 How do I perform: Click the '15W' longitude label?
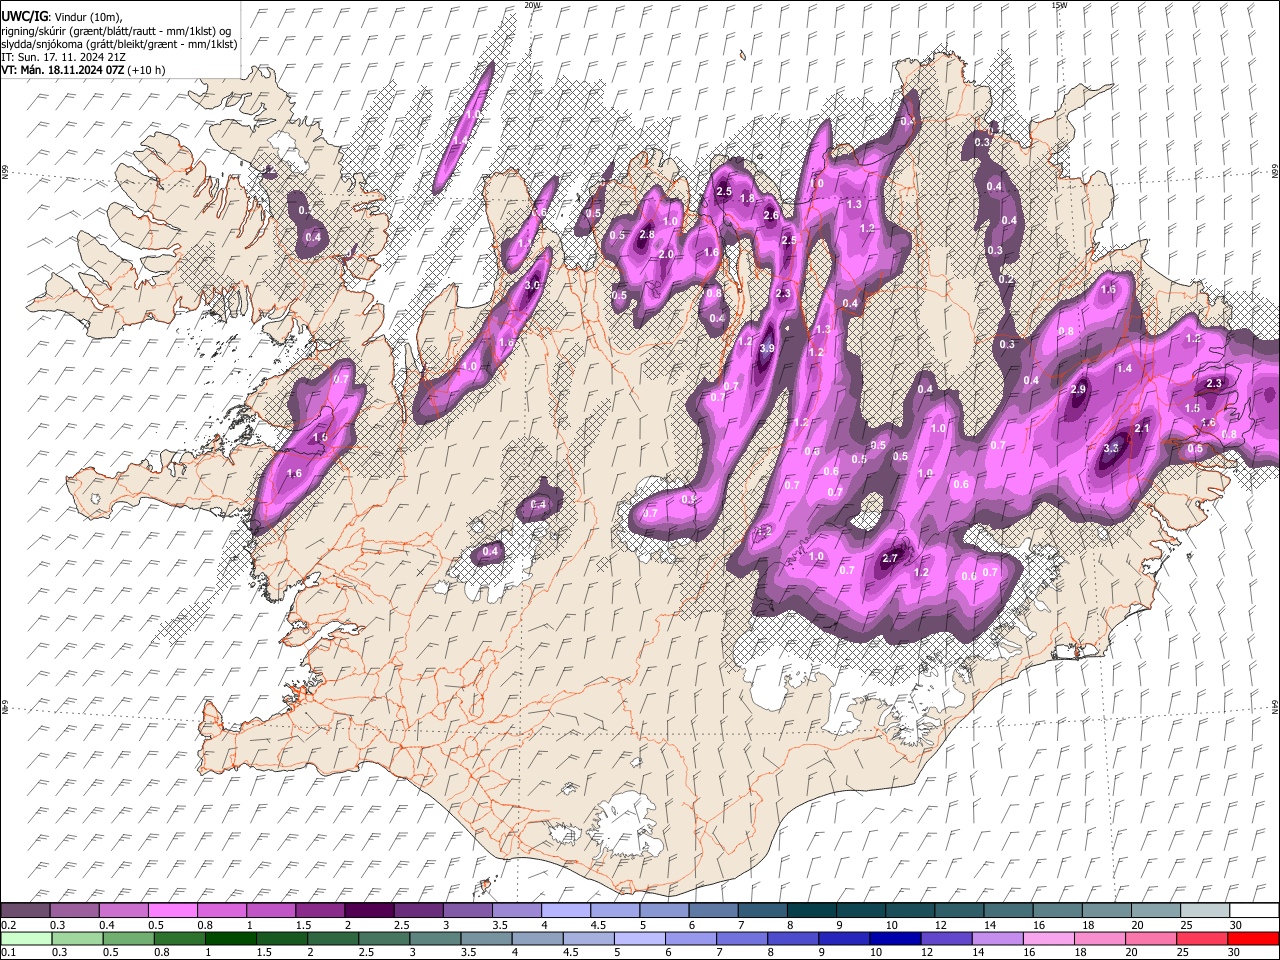[x=1059, y=5]
